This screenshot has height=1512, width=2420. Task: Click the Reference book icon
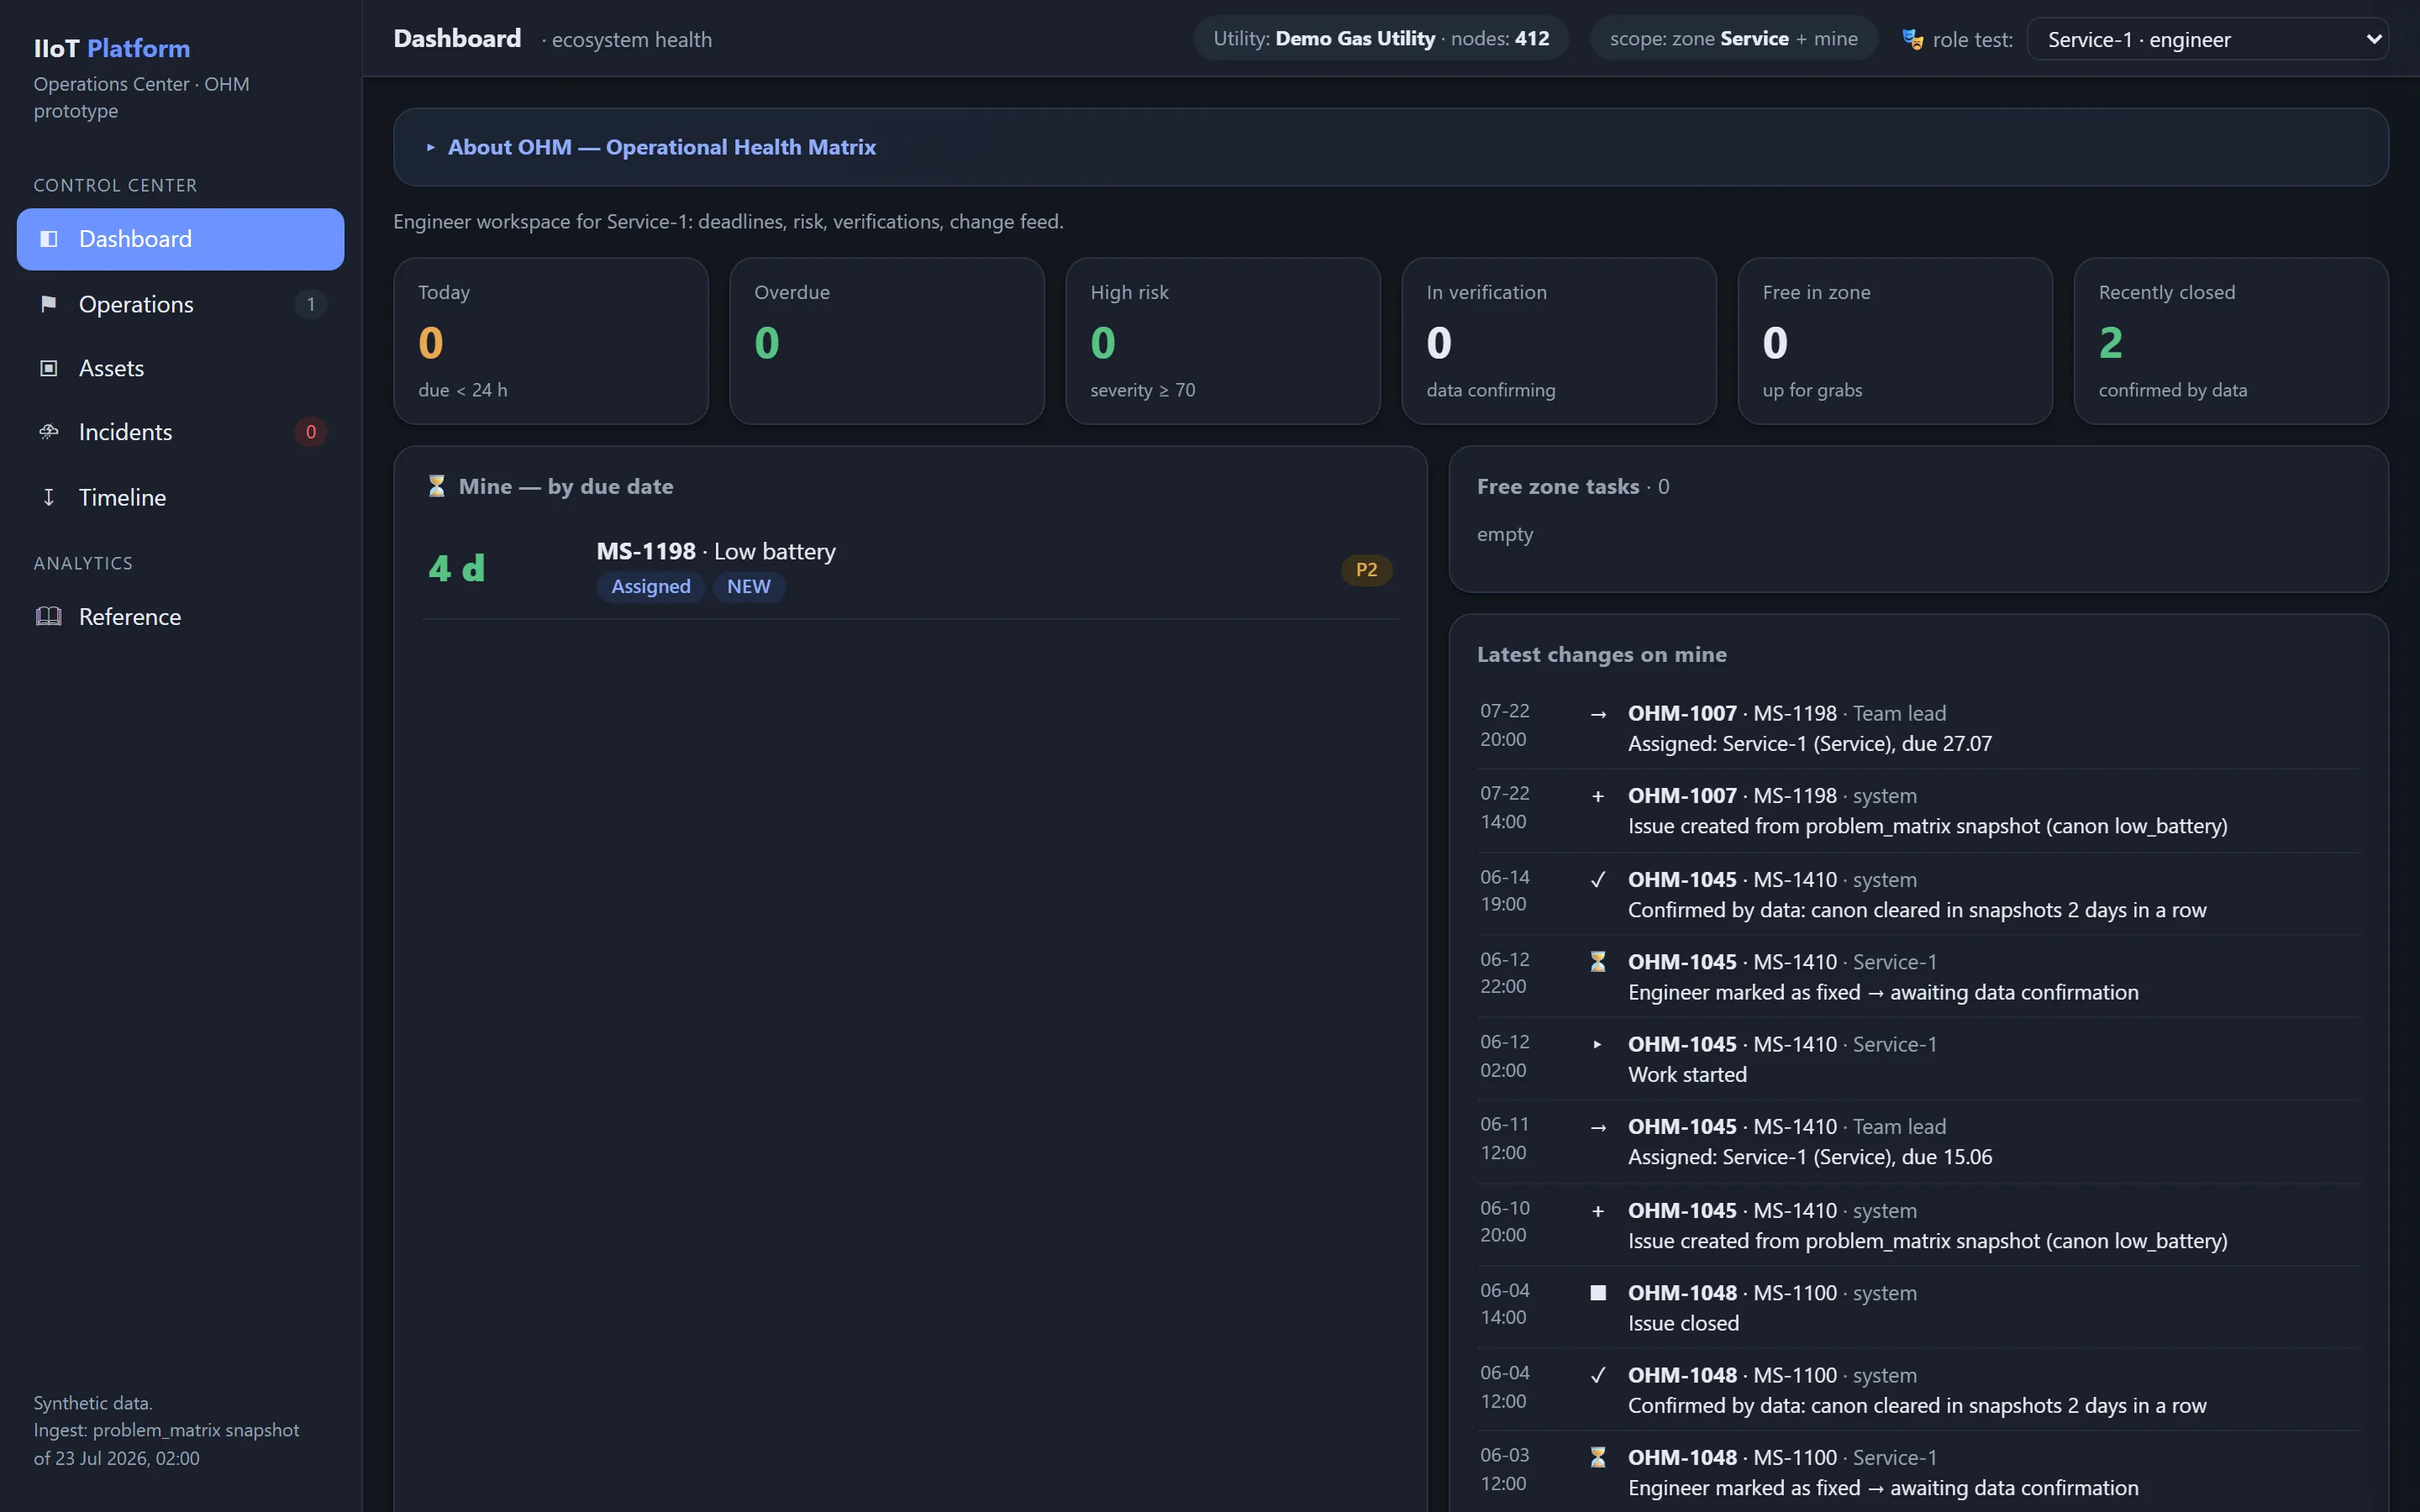pyautogui.click(x=48, y=616)
